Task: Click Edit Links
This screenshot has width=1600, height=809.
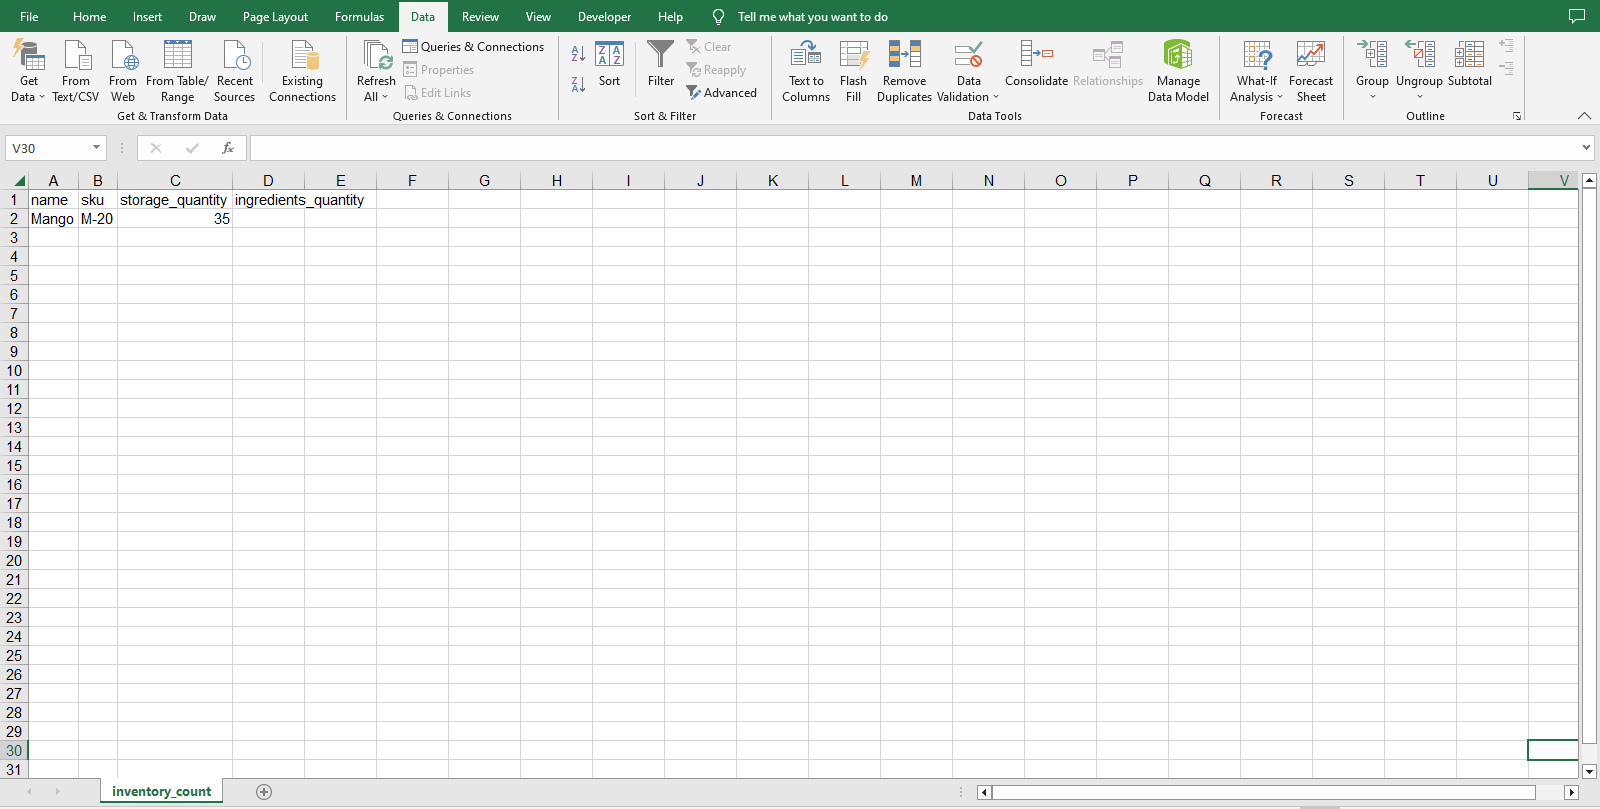Action: (x=438, y=93)
